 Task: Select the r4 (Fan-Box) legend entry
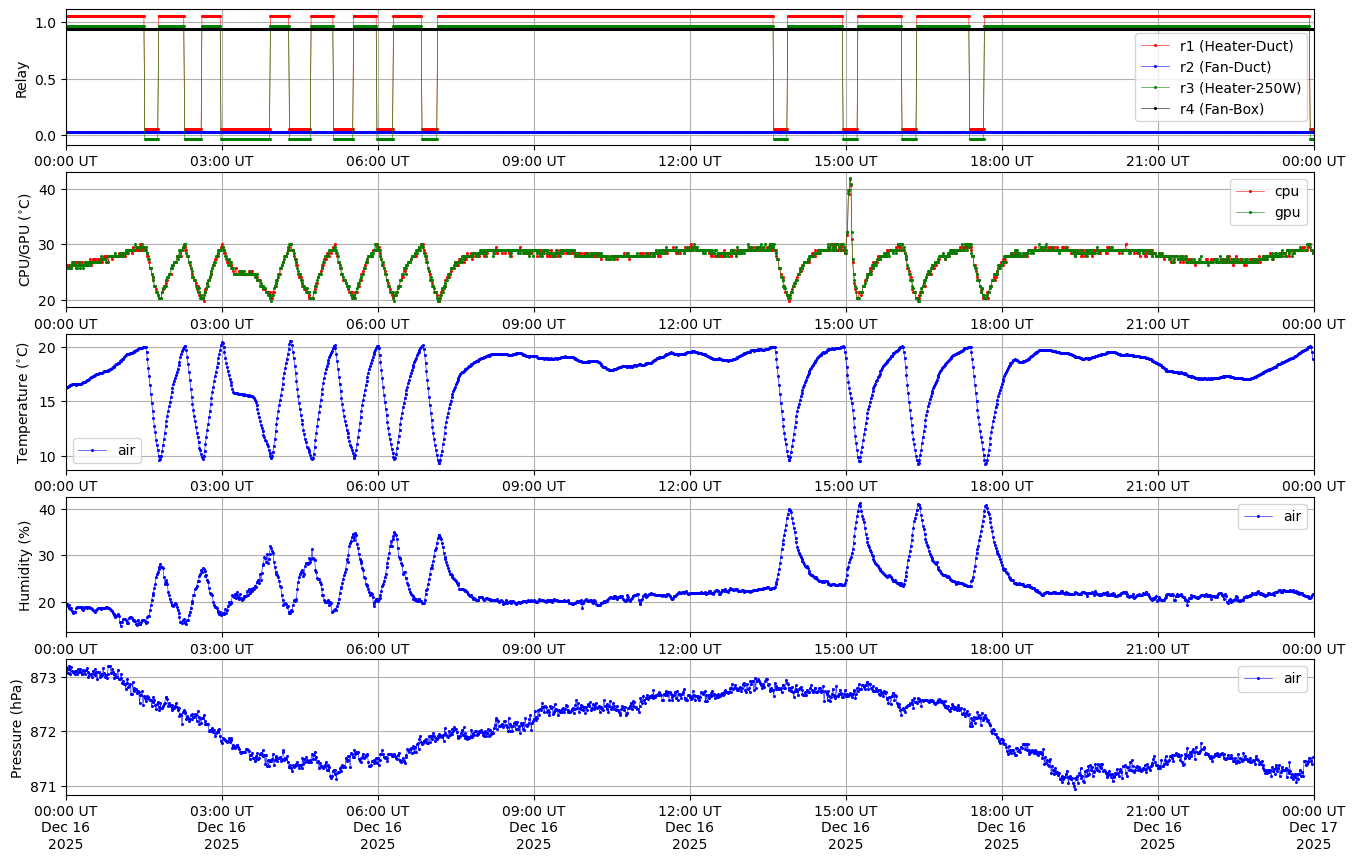click(1222, 109)
